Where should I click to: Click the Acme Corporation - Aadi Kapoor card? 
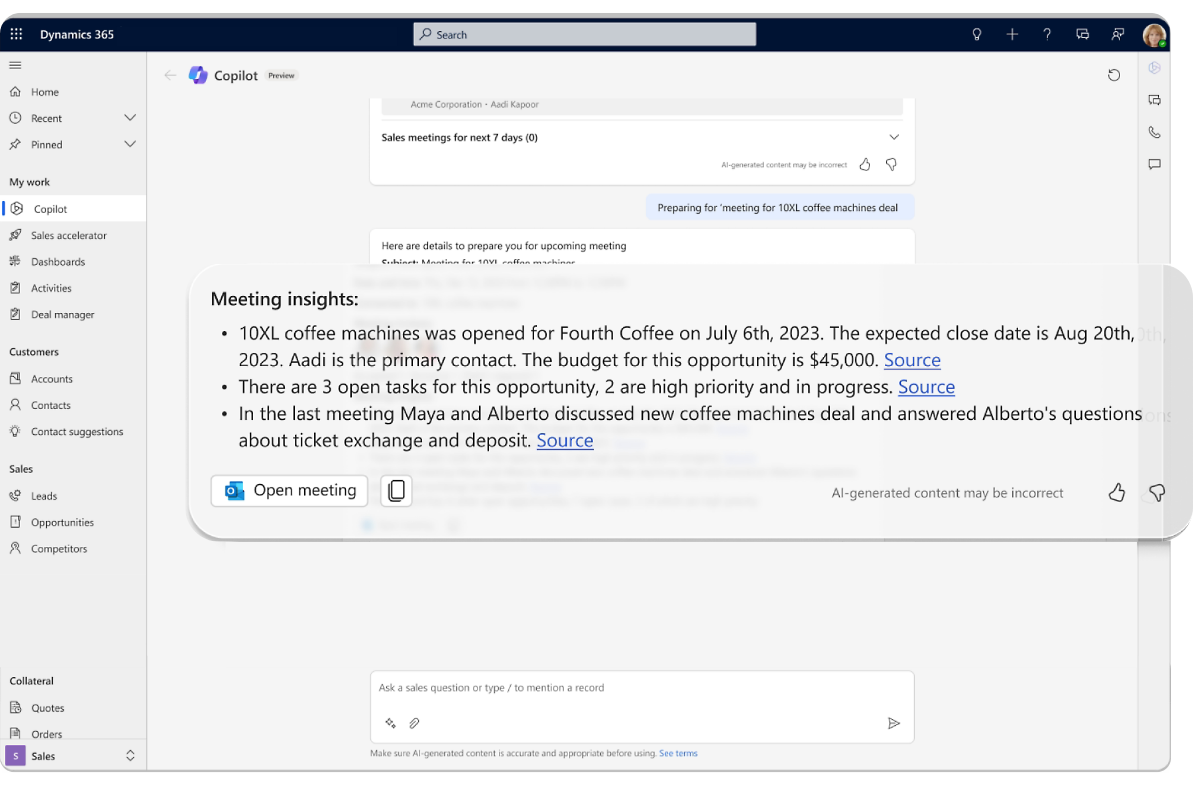click(642, 105)
